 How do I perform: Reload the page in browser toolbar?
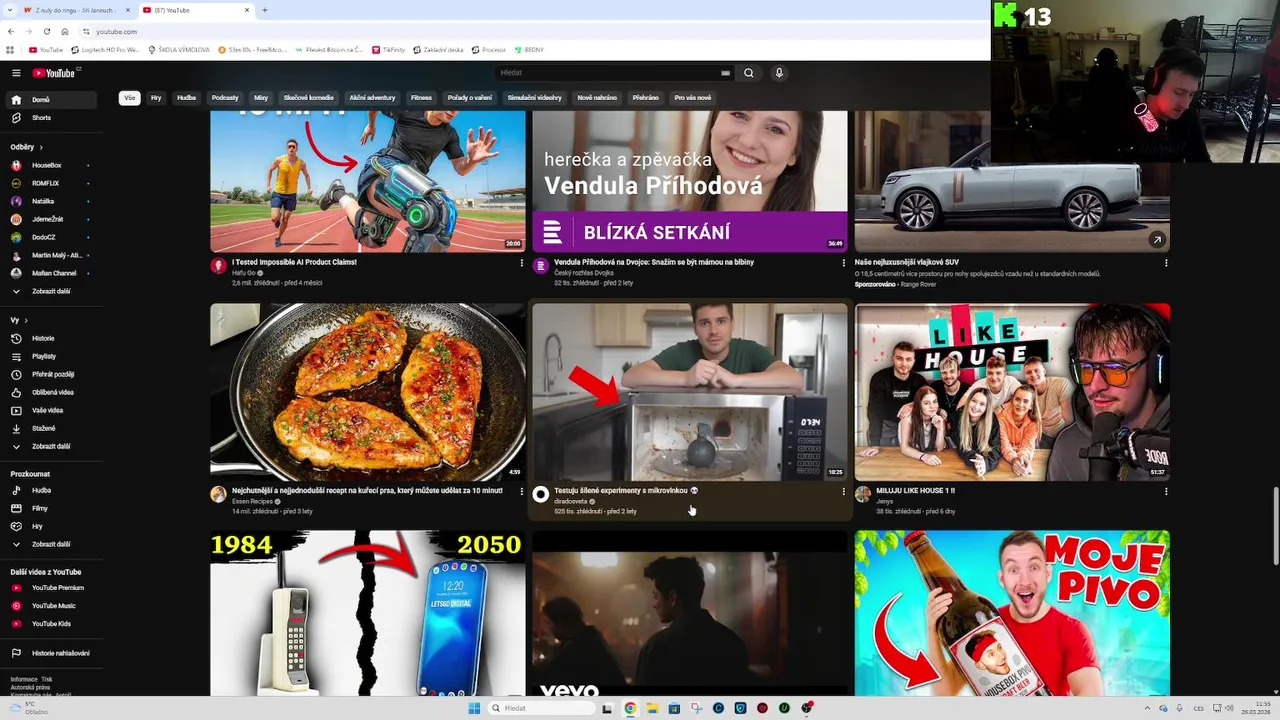tap(46, 32)
